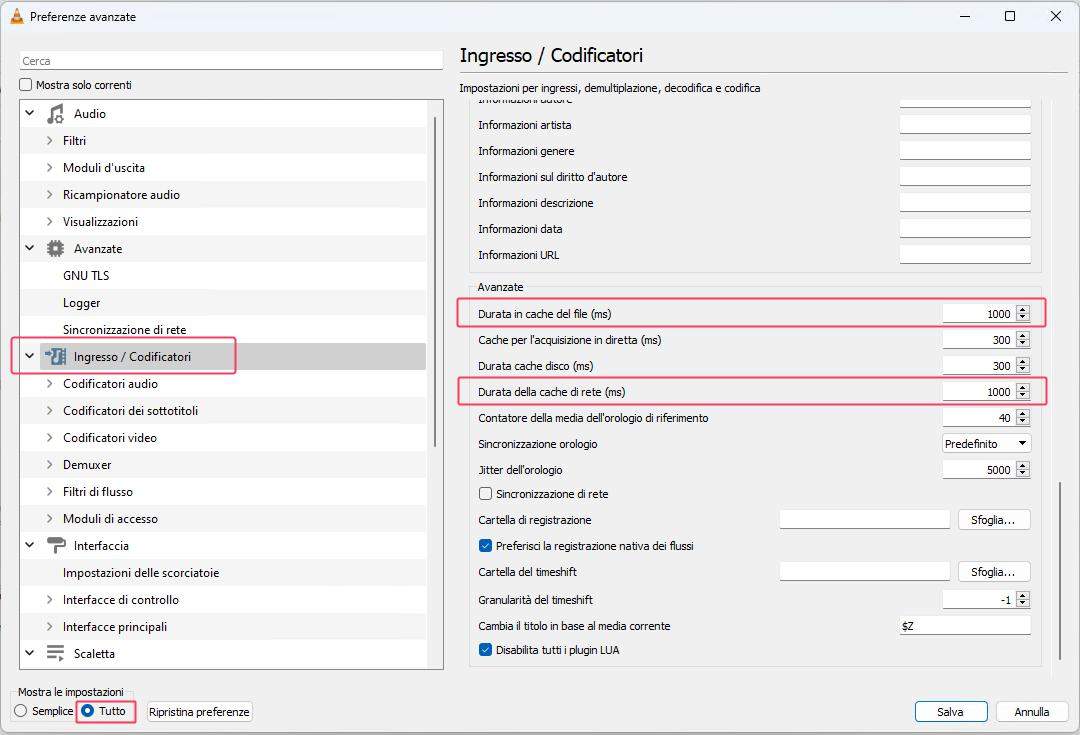This screenshot has height=735, width=1080.
Task: Click the Scaletta playlist icon
Action: [56, 654]
